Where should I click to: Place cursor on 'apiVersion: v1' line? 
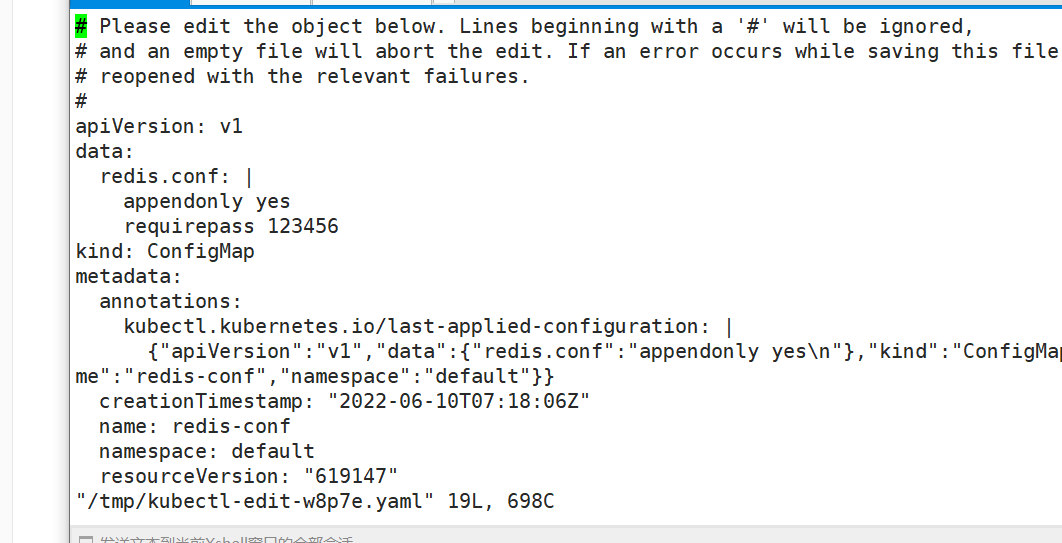158,126
